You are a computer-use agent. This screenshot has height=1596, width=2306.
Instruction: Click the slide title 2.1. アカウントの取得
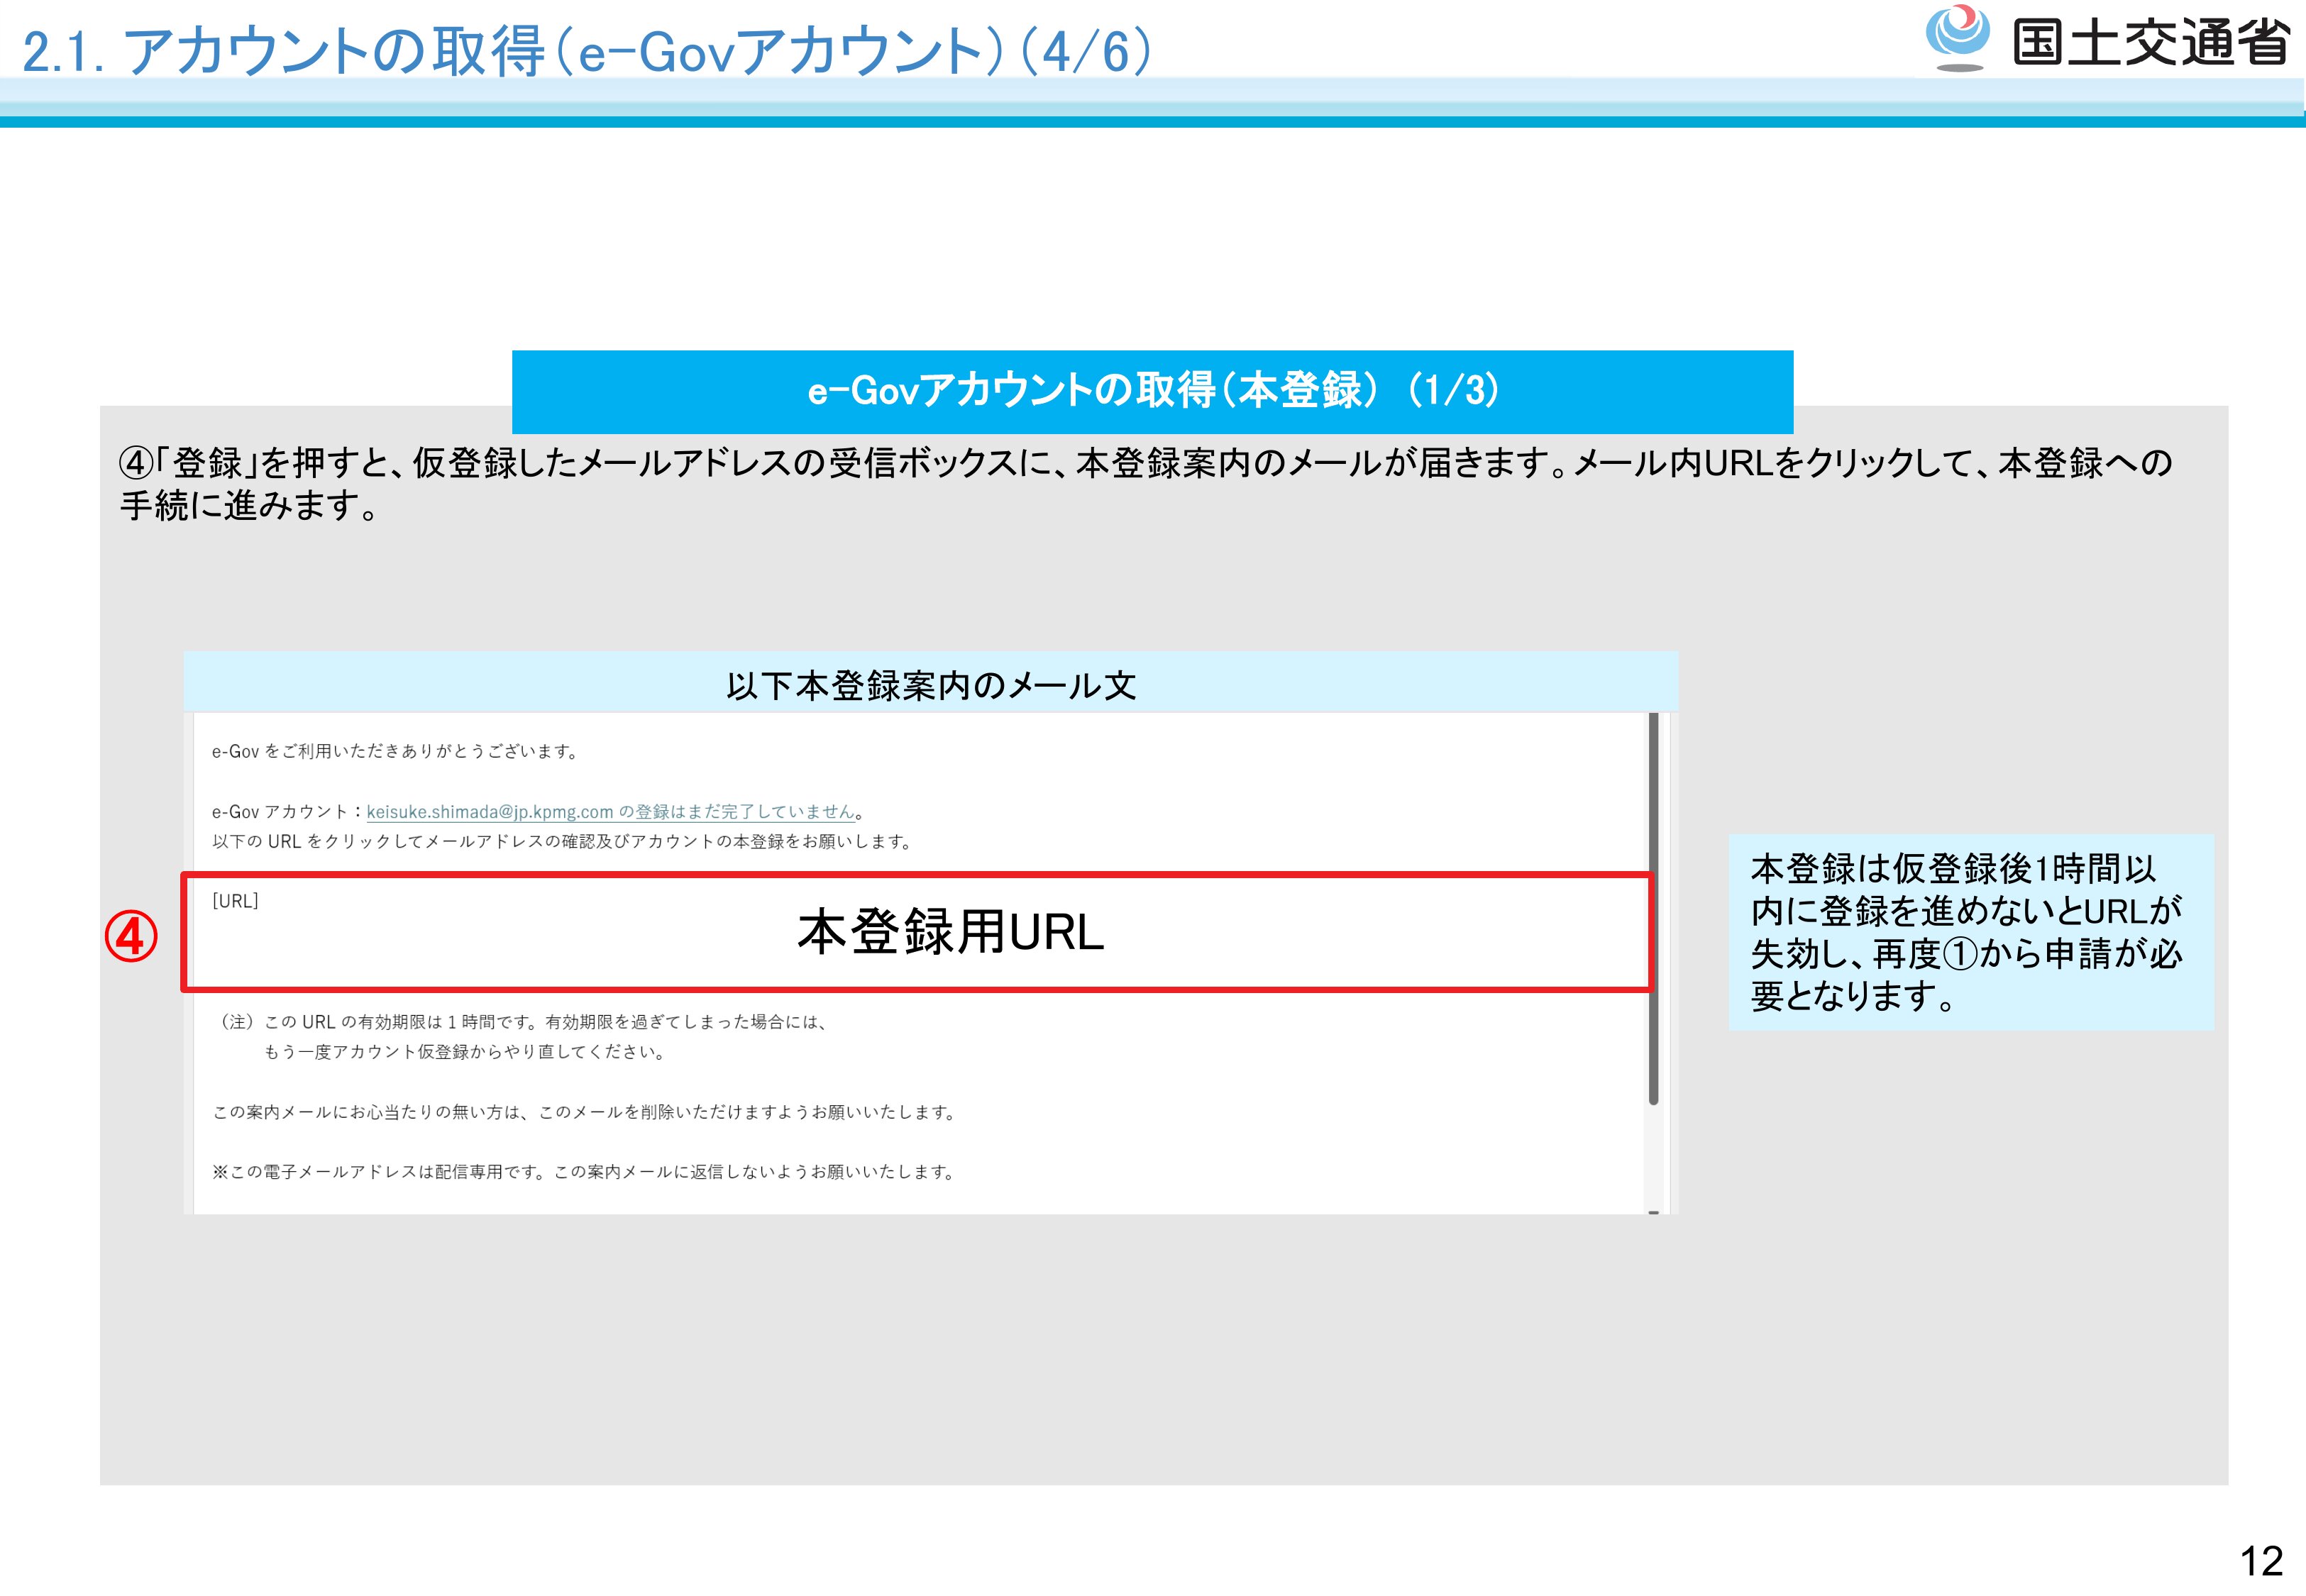(x=586, y=50)
